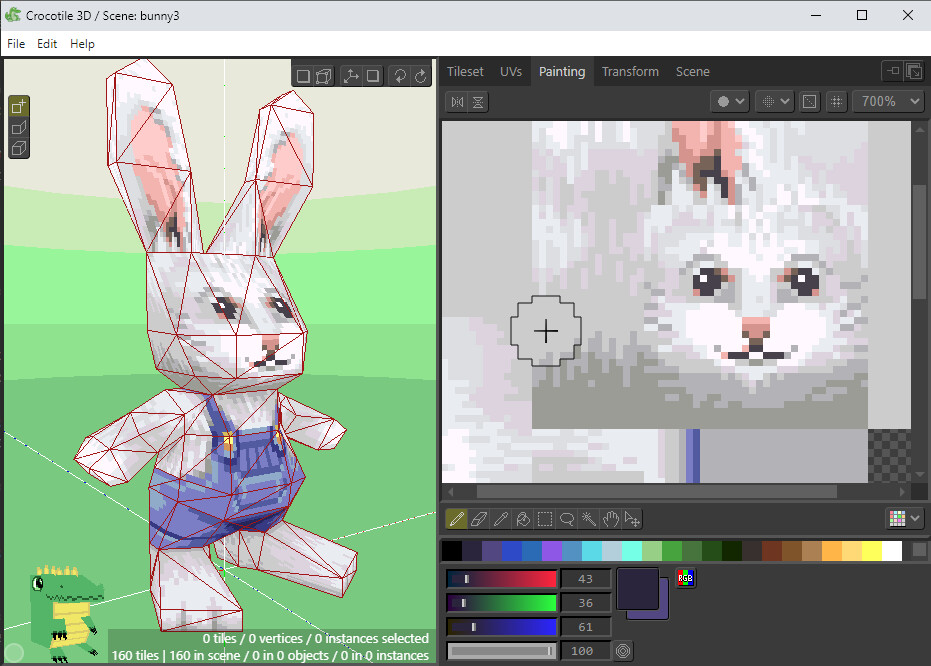Select the Magic Wand tool
Viewport: 931px width, 666px height.
pos(588,518)
